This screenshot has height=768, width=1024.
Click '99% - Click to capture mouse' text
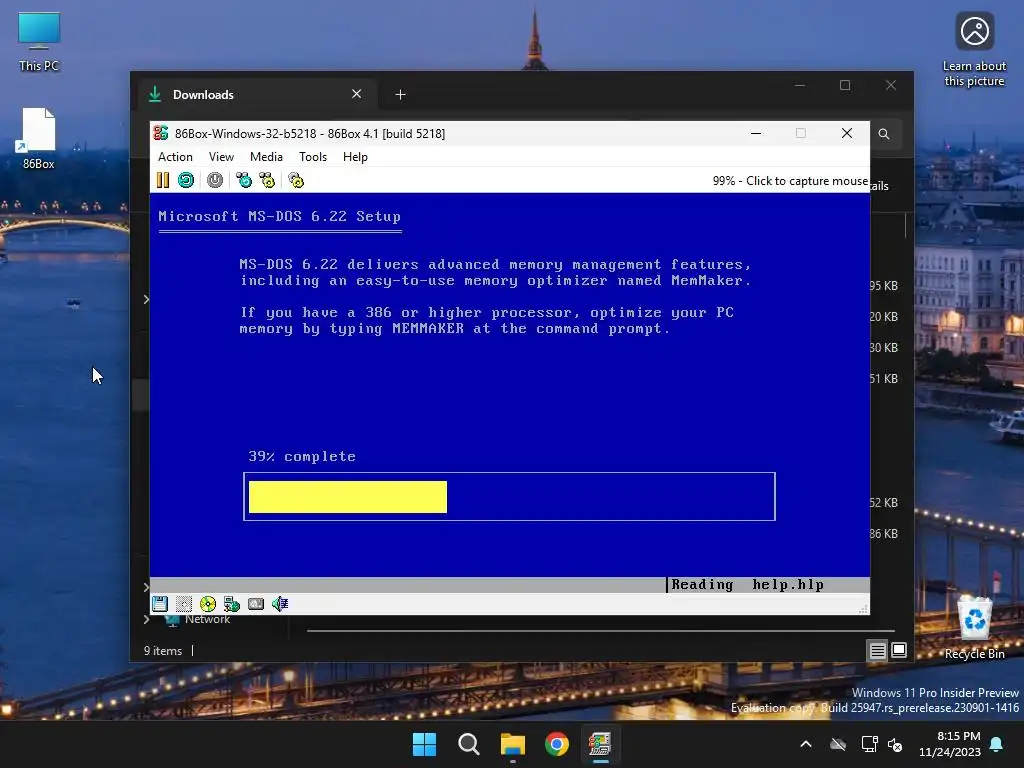[x=790, y=181]
